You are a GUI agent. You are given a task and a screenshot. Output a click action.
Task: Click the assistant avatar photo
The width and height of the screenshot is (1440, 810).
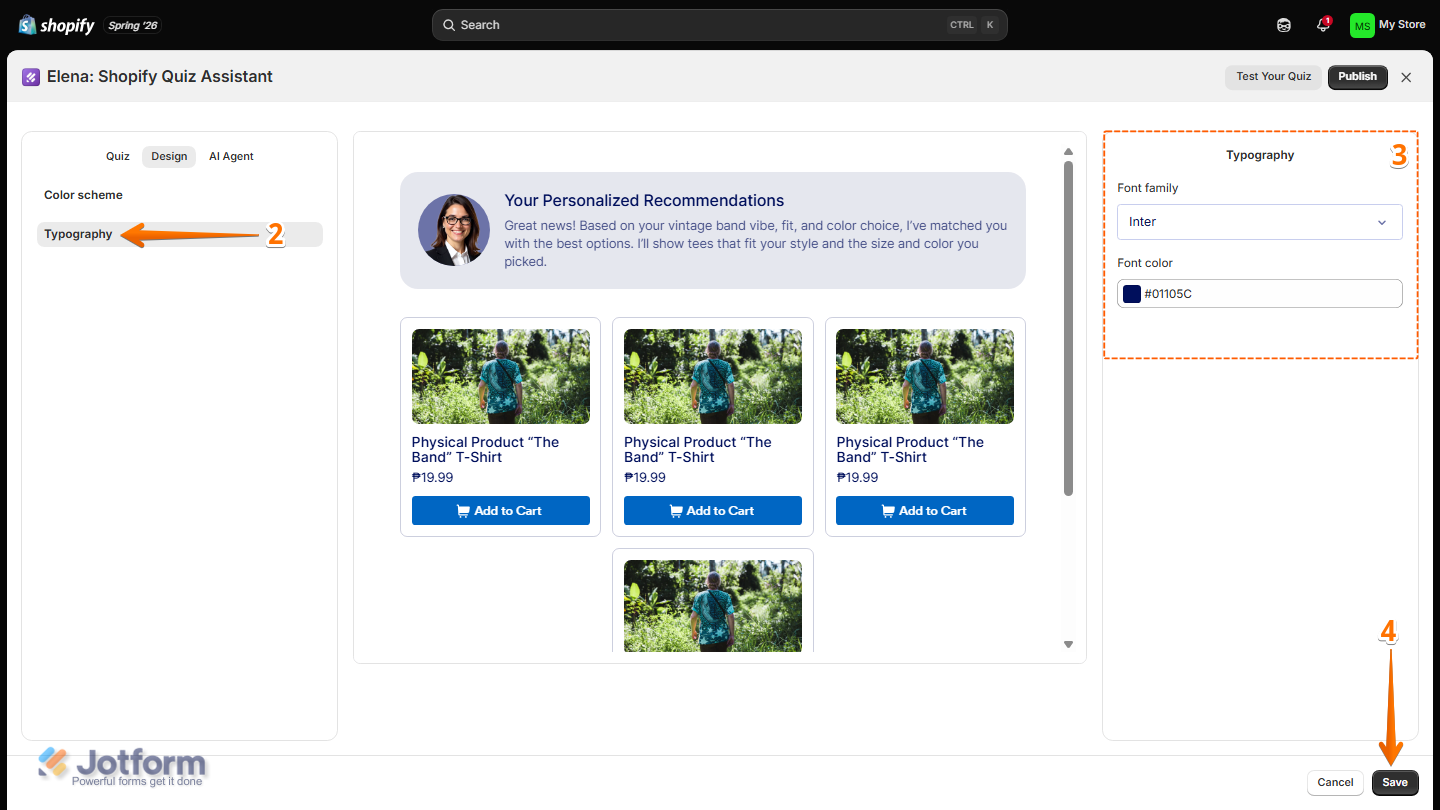pos(454,230)
